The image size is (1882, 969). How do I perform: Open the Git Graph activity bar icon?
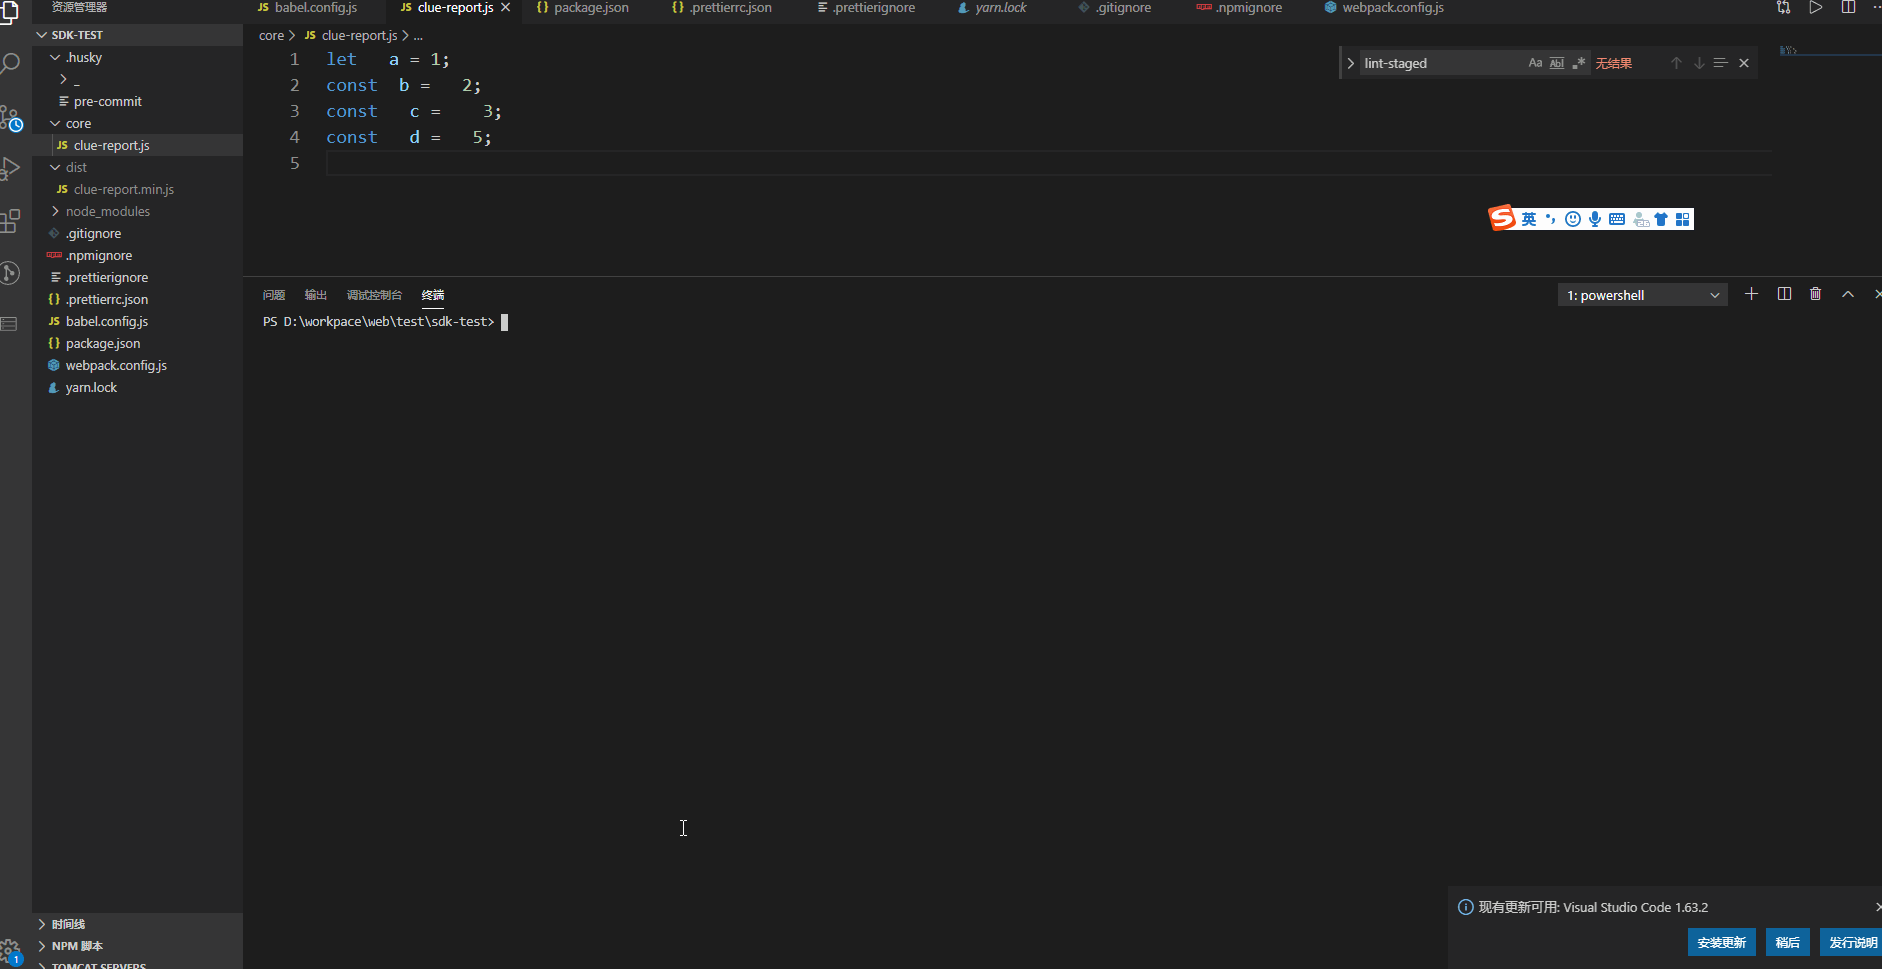pyautogui.click(x=10, y=273)
